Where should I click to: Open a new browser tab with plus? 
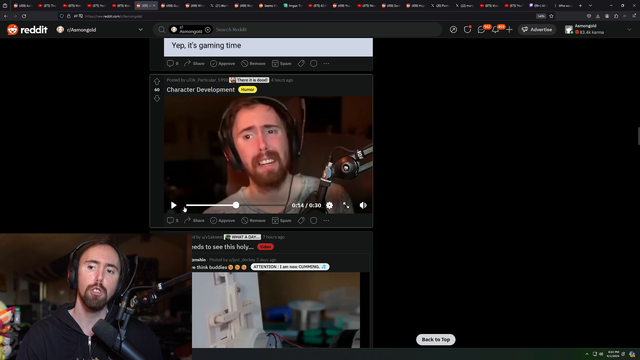point(580,5)
